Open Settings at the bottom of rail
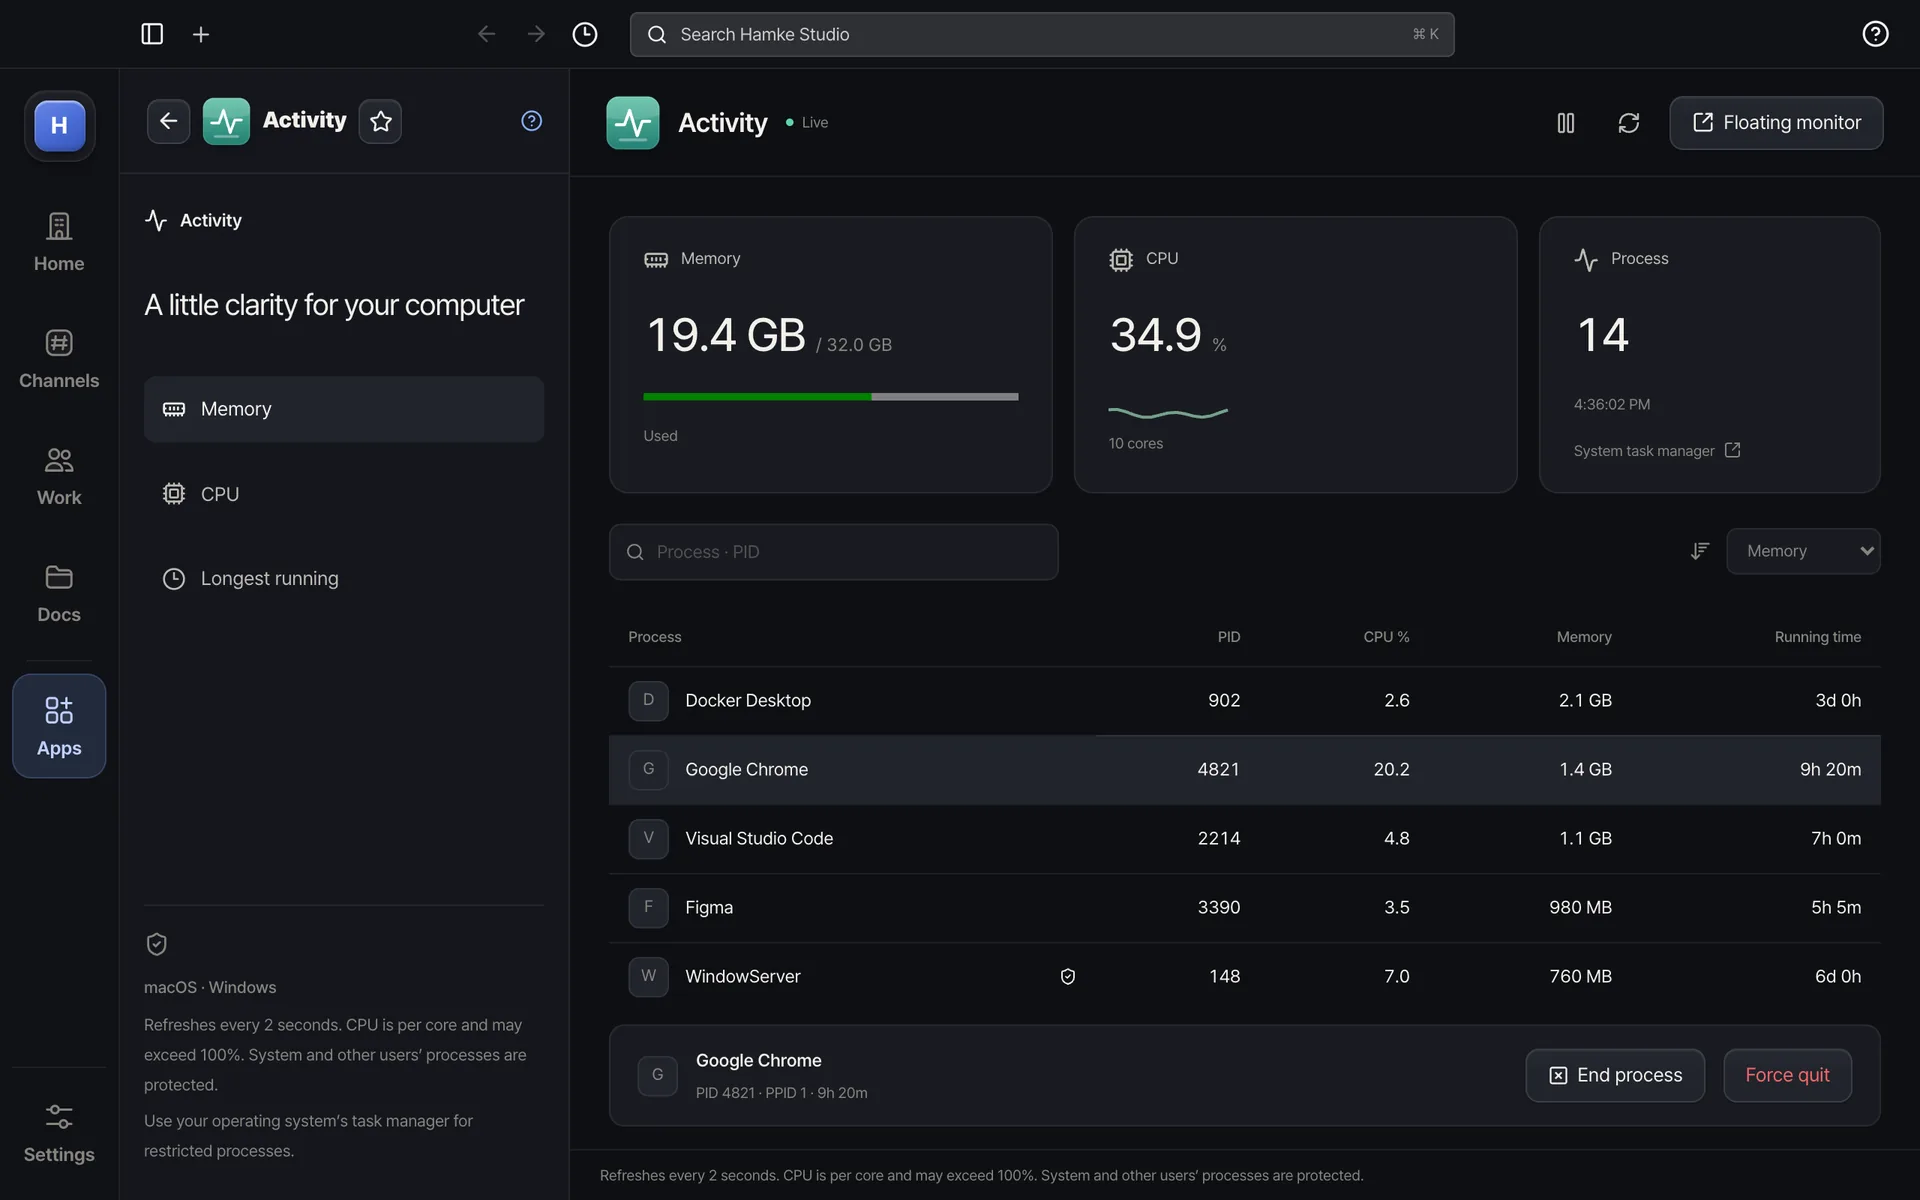The image size is (1920, 1200). click(x=59, y=1133)
